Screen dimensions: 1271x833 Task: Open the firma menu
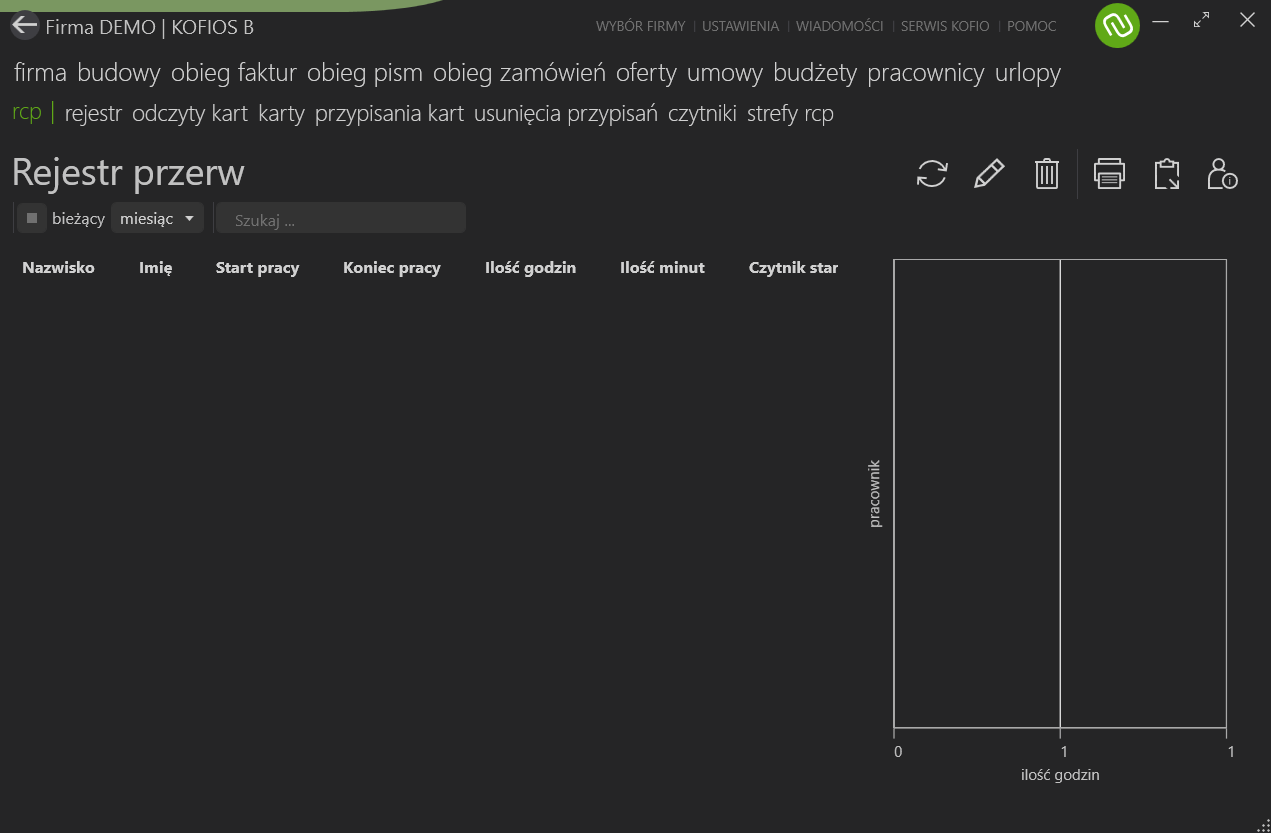click(40, 72)
